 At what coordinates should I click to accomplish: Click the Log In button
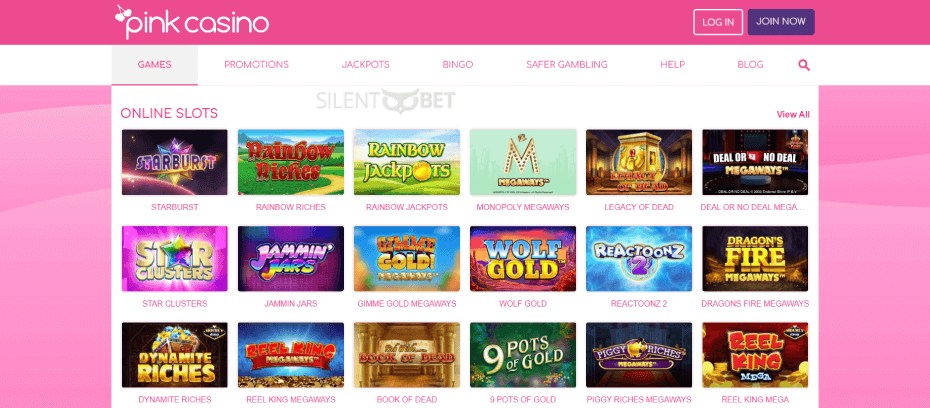coord(718,22)
